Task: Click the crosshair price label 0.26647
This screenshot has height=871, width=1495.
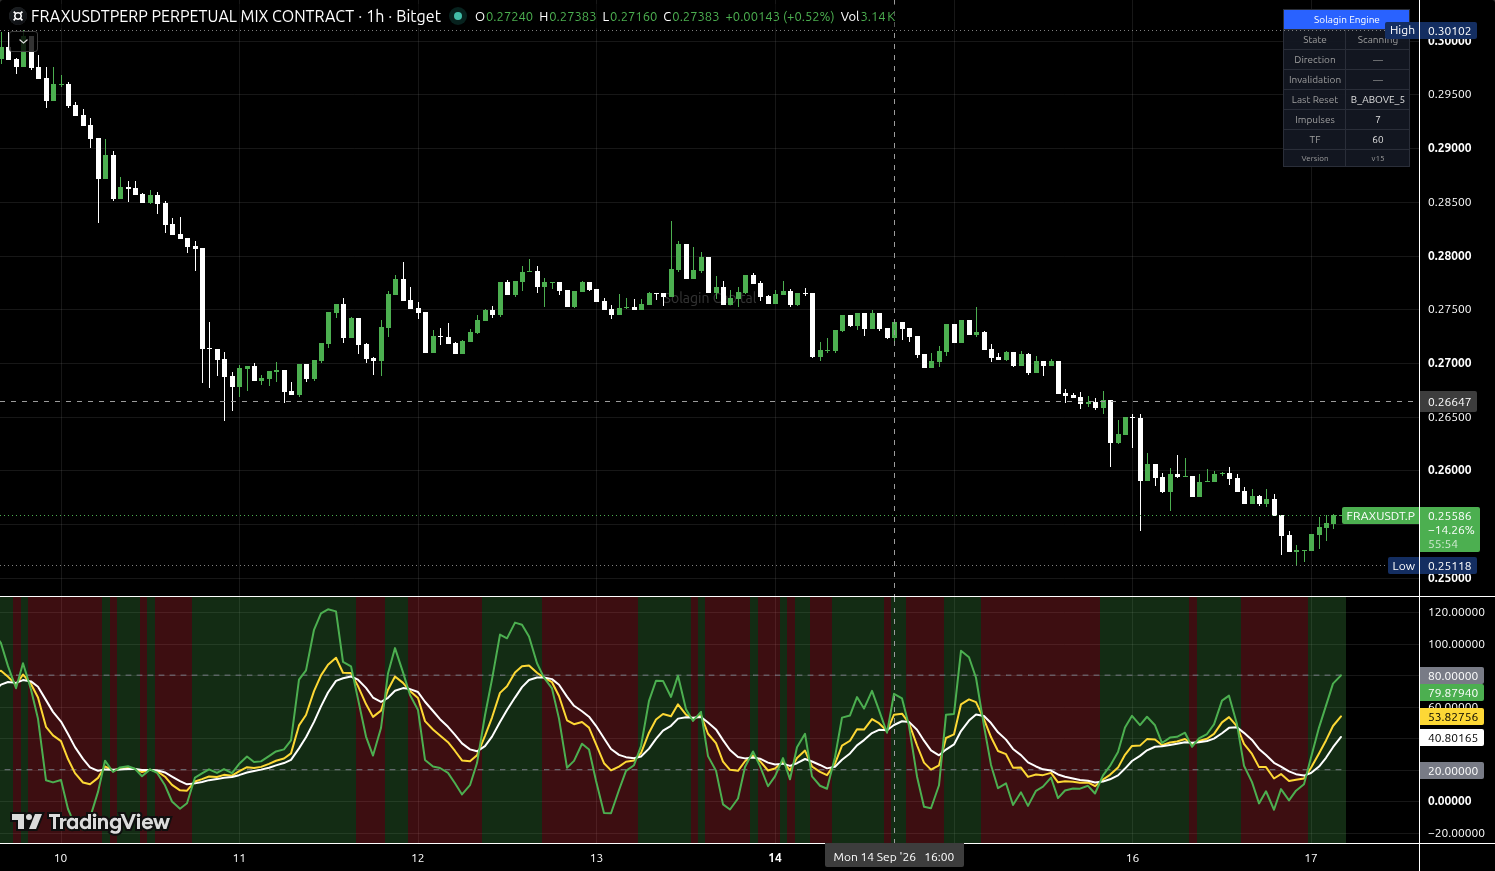Action: coord(1449,402)
